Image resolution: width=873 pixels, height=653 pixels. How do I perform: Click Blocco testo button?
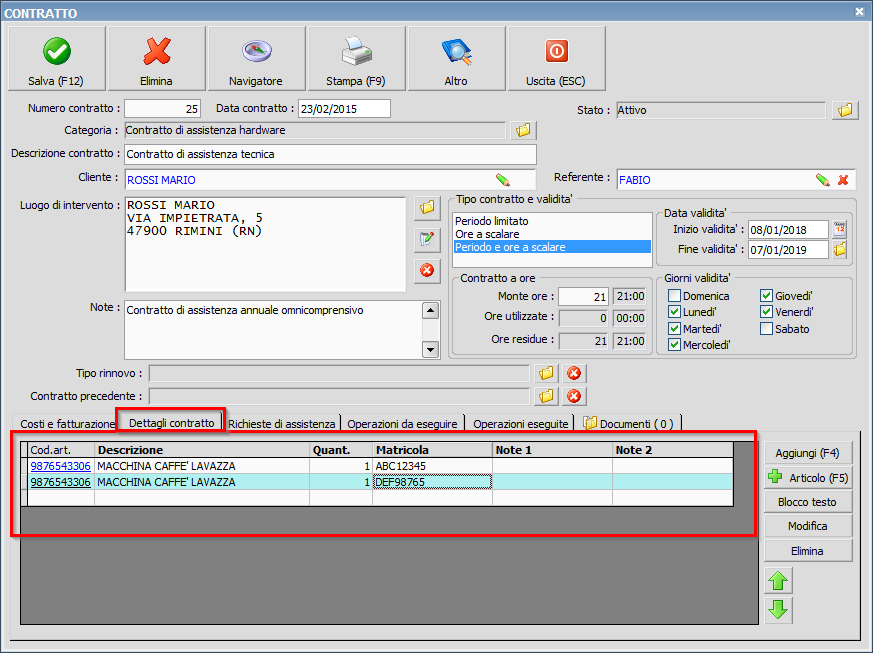(807, 502)
